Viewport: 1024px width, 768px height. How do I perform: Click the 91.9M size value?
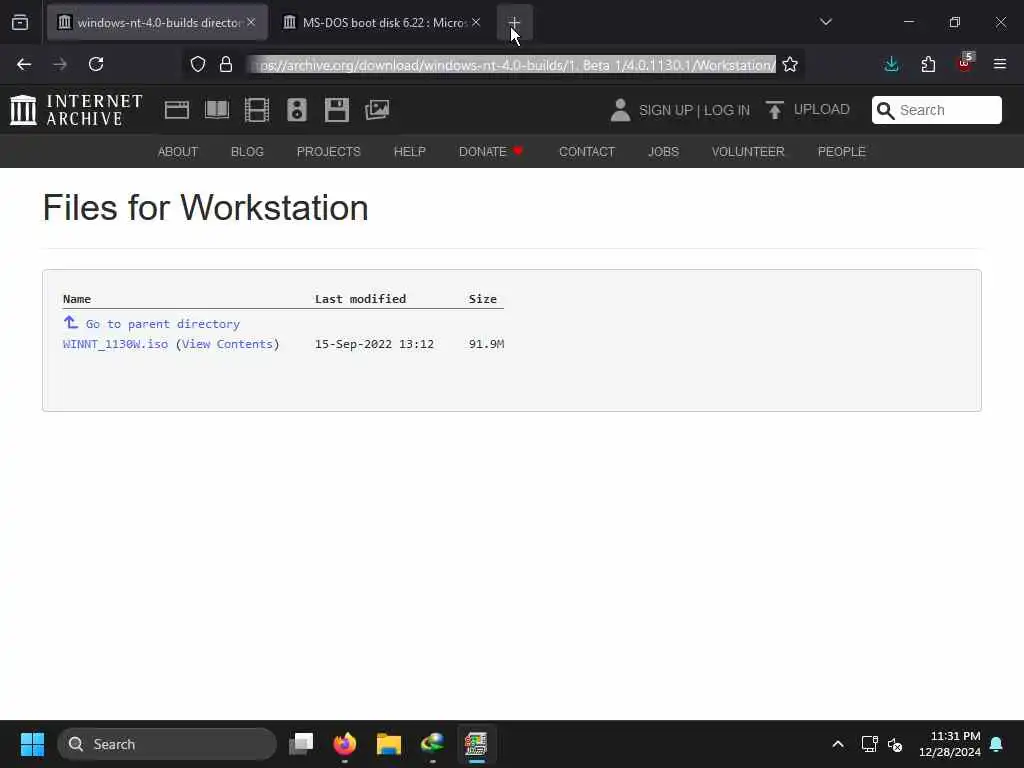coord(487,344)
